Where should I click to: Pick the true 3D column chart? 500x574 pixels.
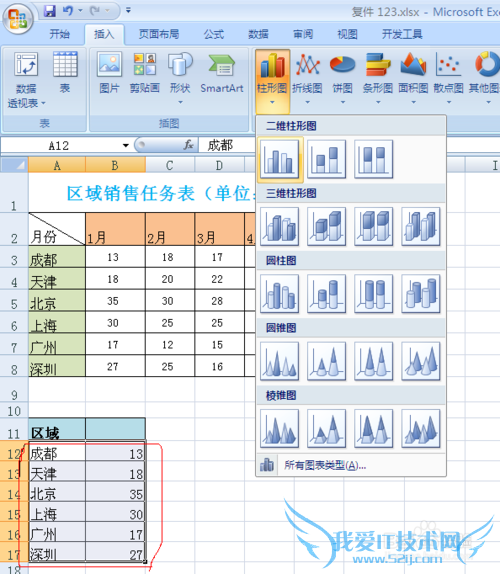[421, 227]
